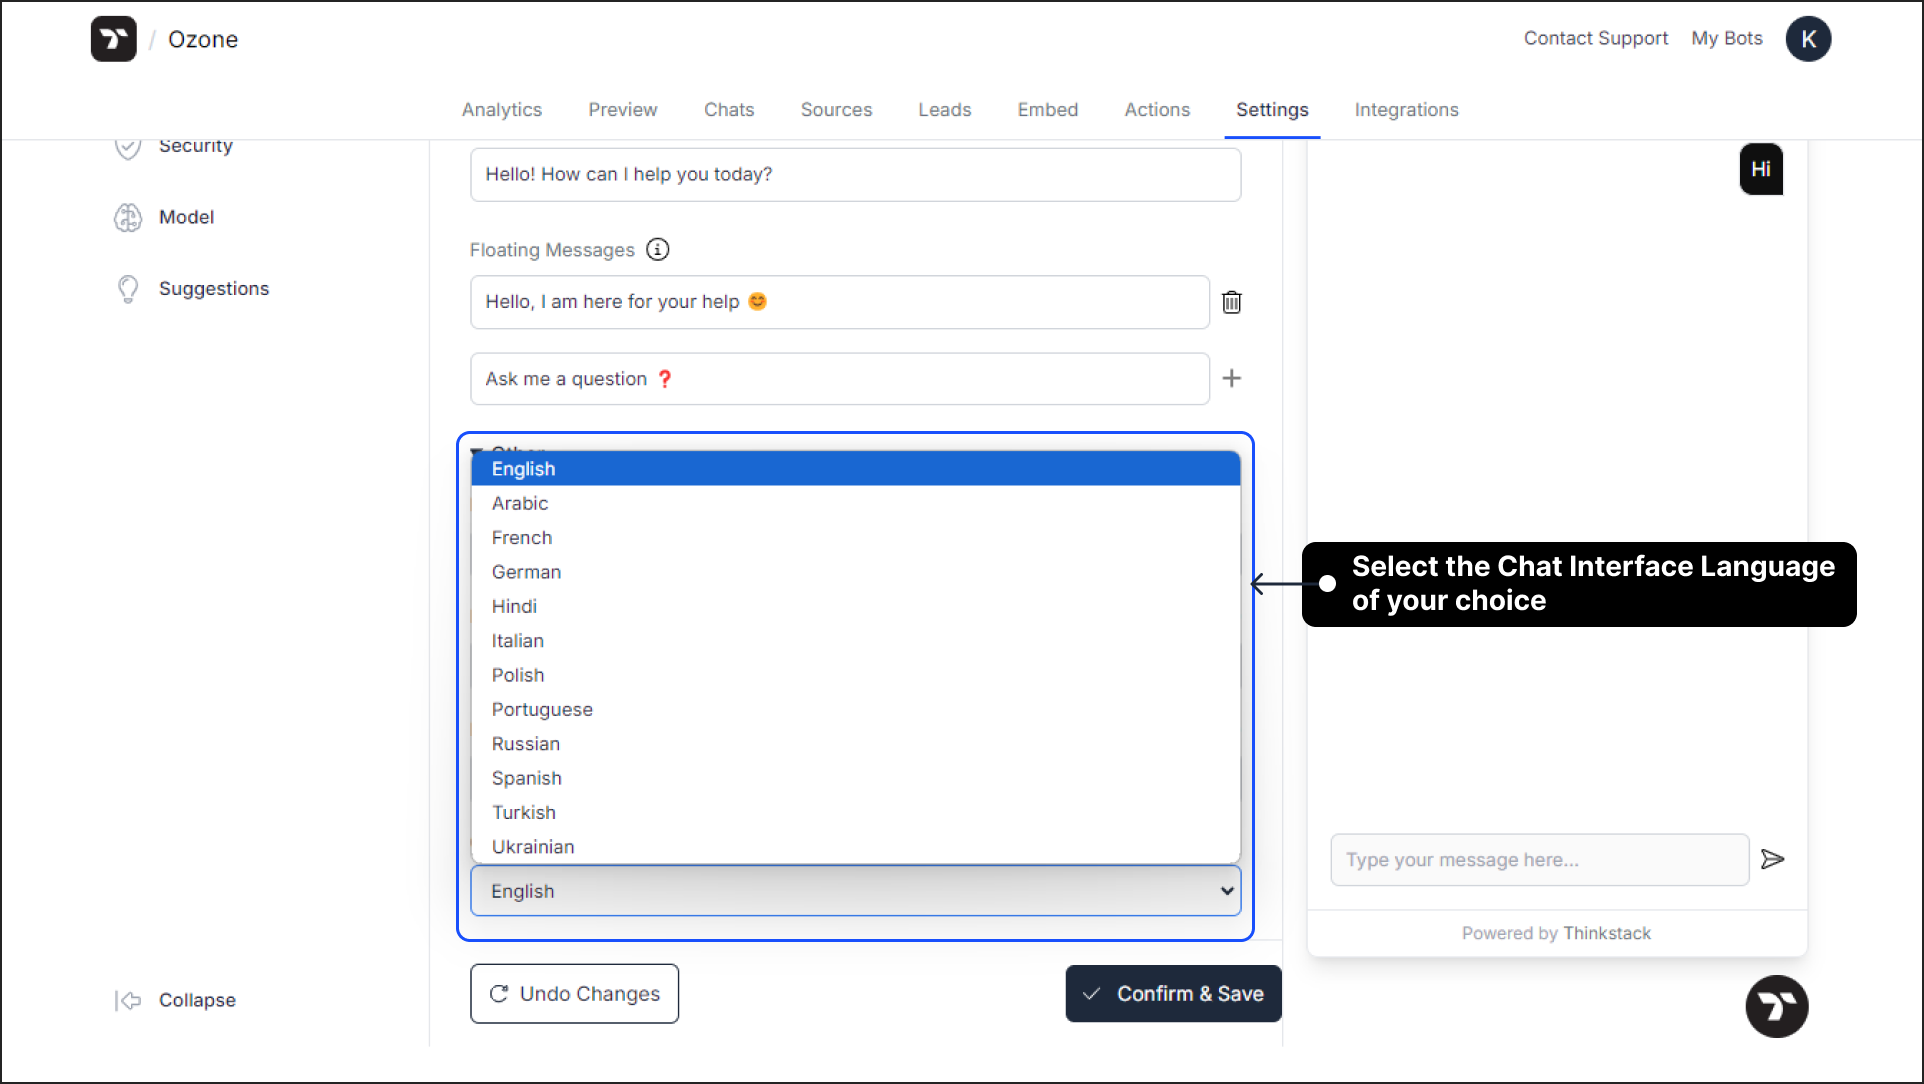Delete the 'Hello, I am here' floating message
Viewport: 1924px width, 1084px height.
[1232, 302]
